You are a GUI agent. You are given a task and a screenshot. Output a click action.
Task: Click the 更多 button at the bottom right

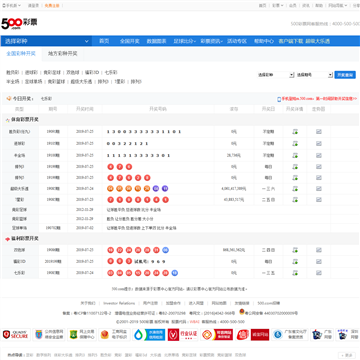click(347, 355)
